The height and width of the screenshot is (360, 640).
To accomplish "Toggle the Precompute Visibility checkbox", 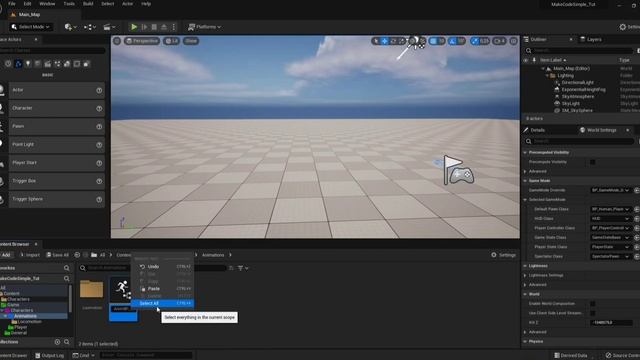I will tap(593, 162).
